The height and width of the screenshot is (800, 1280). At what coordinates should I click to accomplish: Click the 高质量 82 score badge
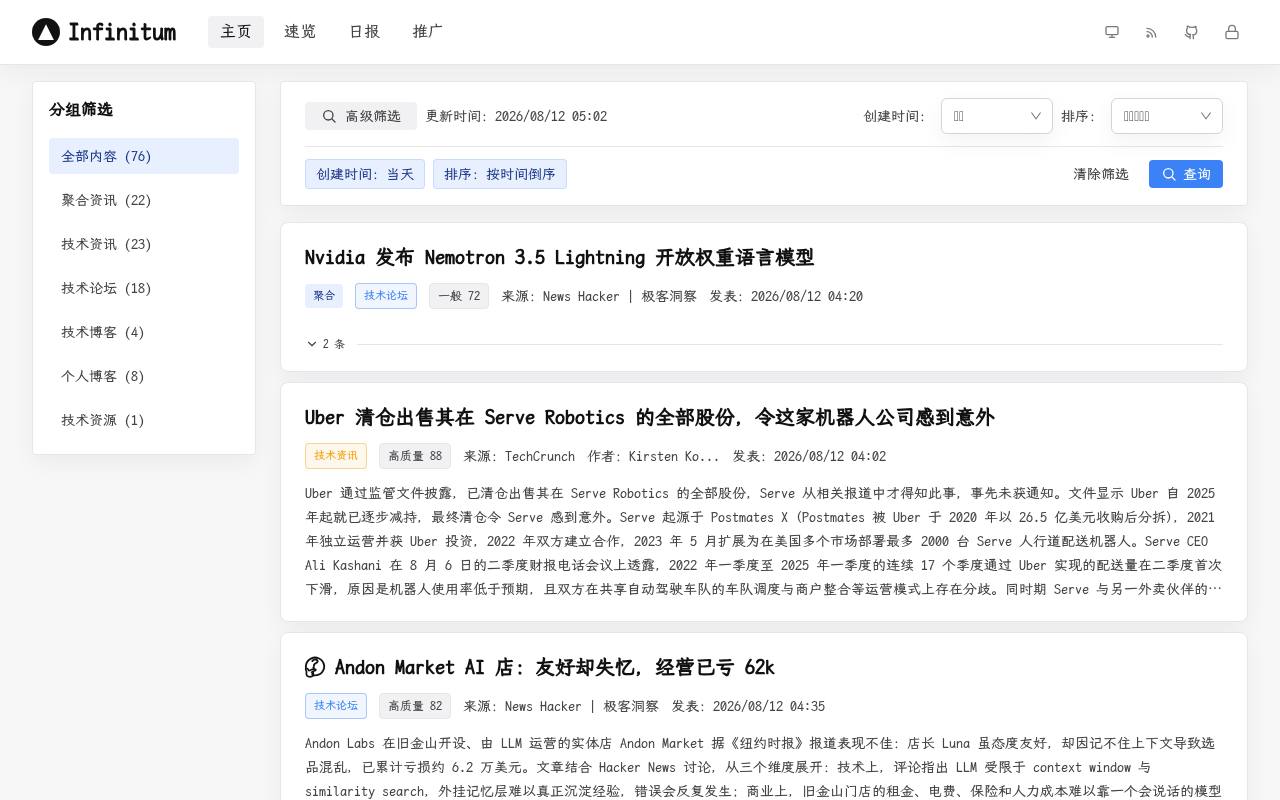pyautogui.click(x=415, y=706)
